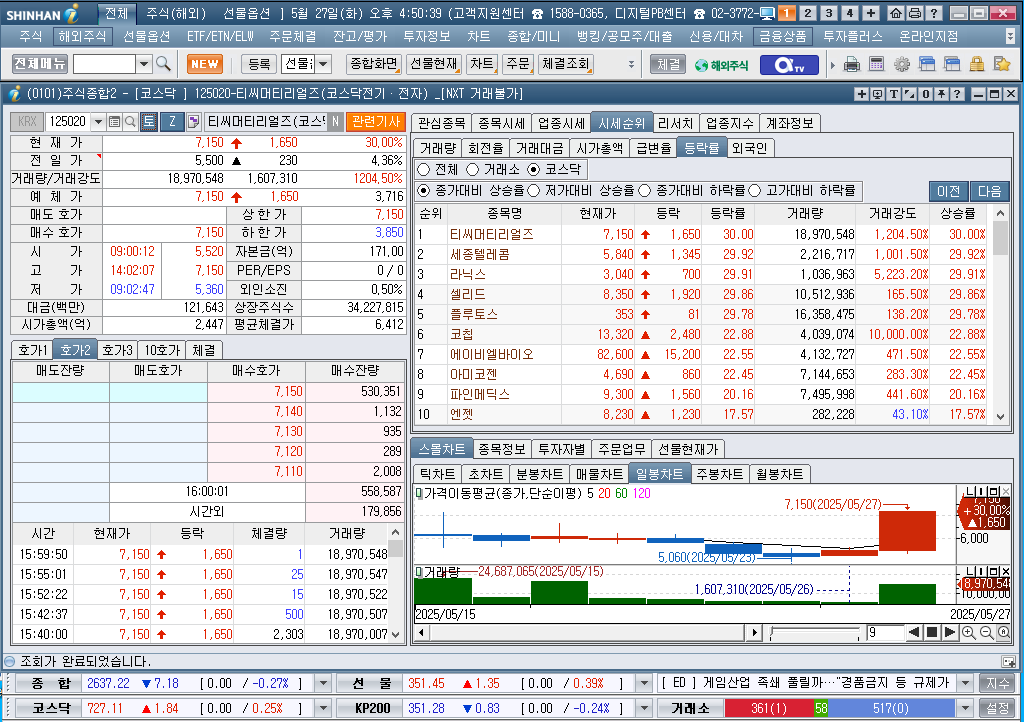Image resolution: width=1024 pixels, height=722 pixels.
Task: Open help via question mark icon
Action: tap(934, 13)
